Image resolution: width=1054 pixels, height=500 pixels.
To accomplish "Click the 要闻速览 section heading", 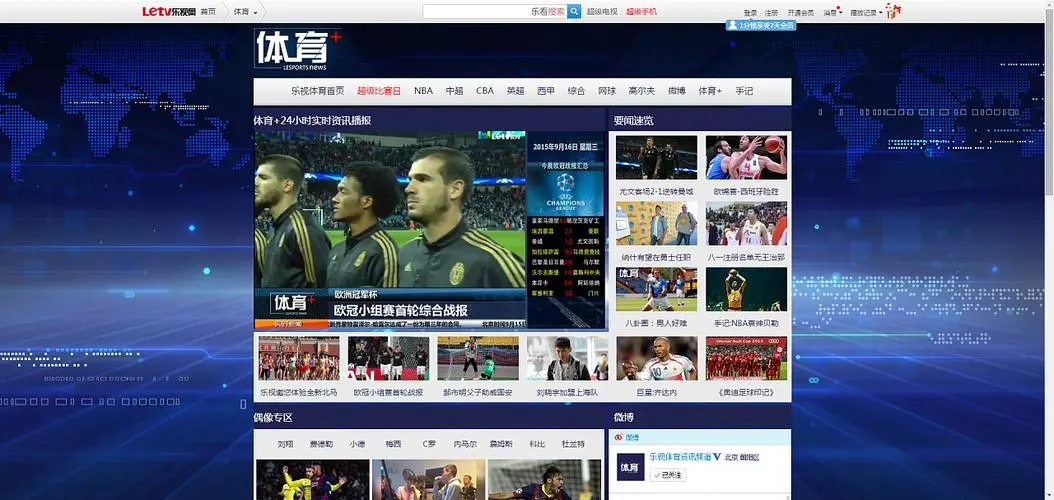I will point(633,121).
